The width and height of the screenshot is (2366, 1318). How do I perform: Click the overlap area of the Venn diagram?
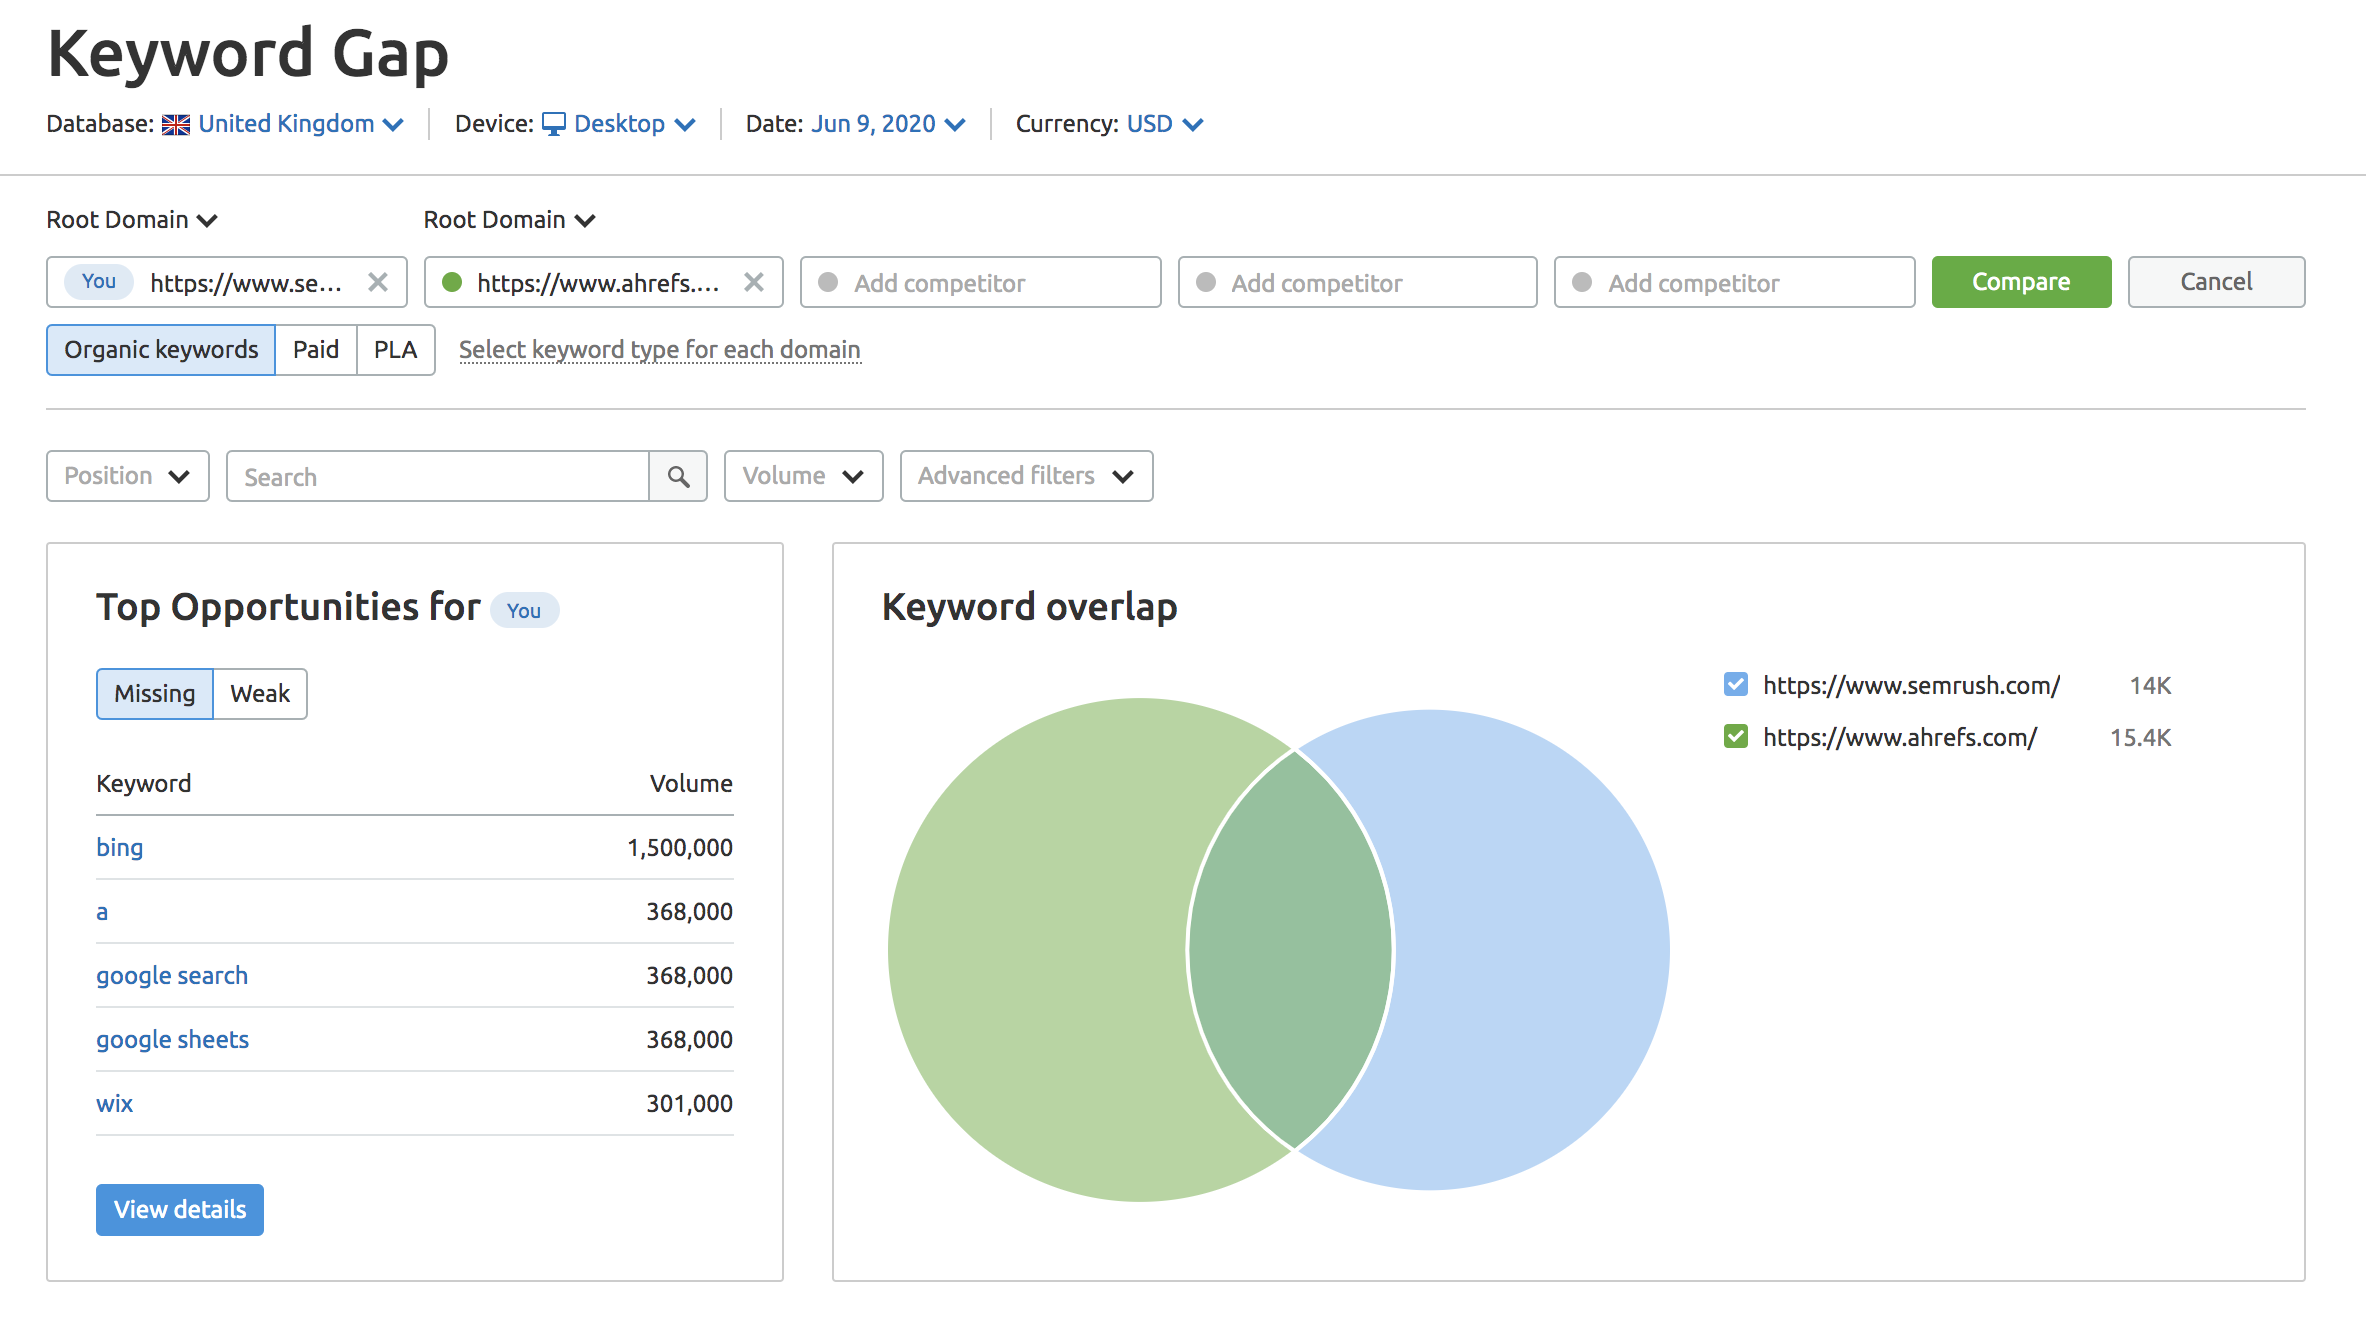tap(1291, 950)
